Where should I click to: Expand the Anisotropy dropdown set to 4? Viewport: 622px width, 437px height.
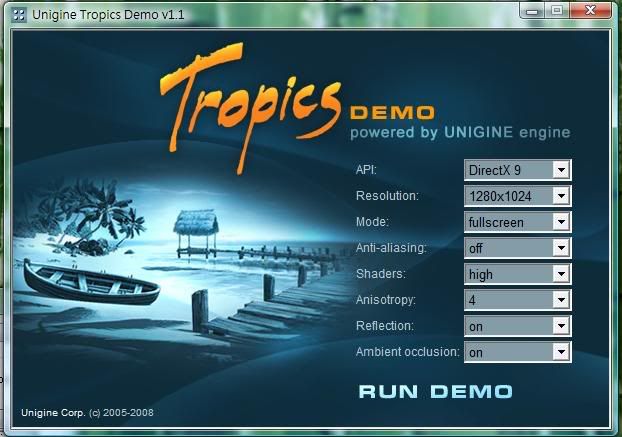517,300
